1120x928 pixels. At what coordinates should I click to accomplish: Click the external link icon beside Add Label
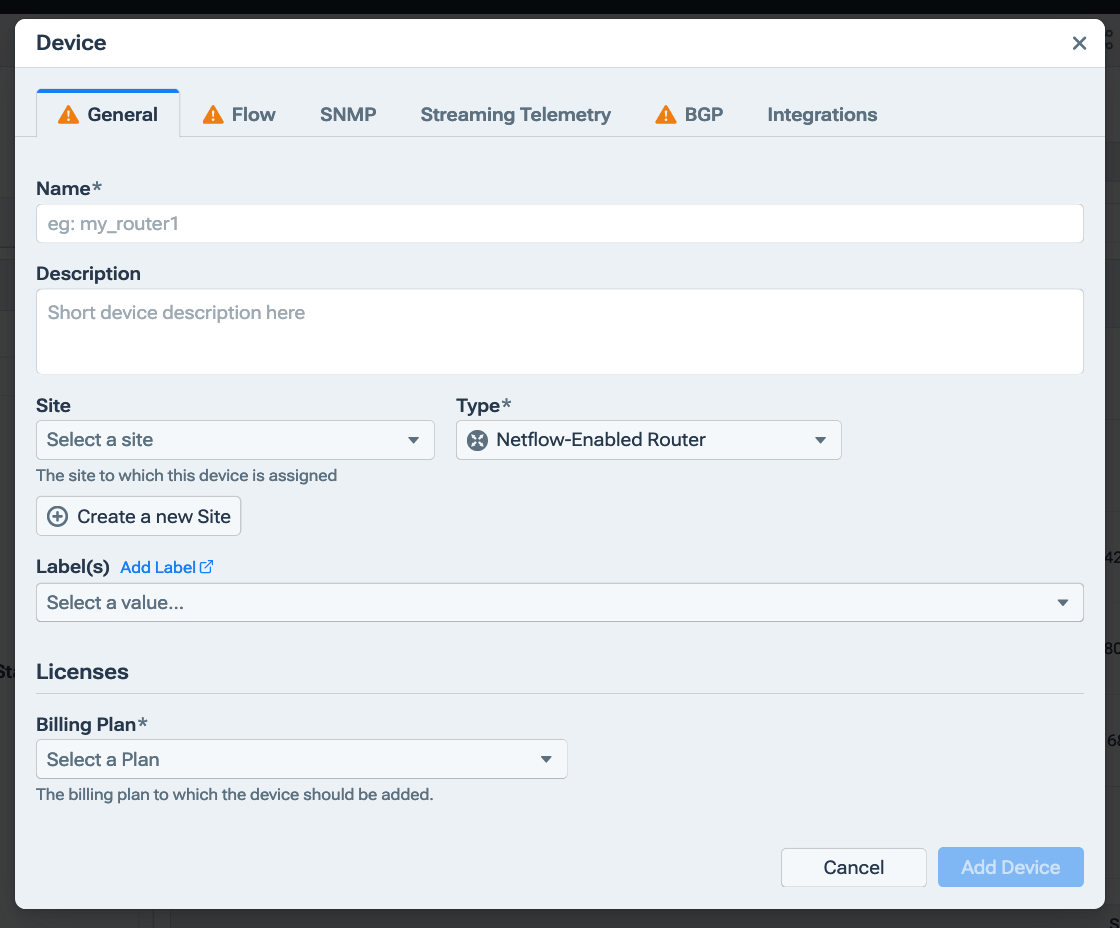point(206,566)
